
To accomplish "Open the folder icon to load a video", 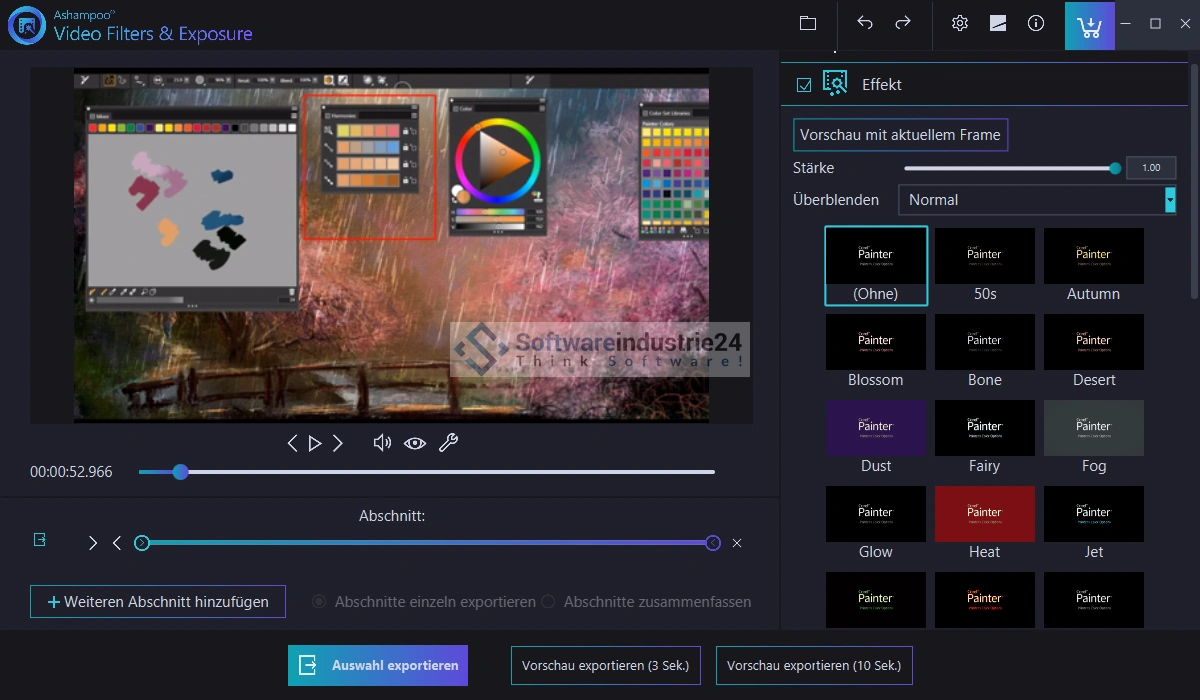I will click(x=808, y=24).
